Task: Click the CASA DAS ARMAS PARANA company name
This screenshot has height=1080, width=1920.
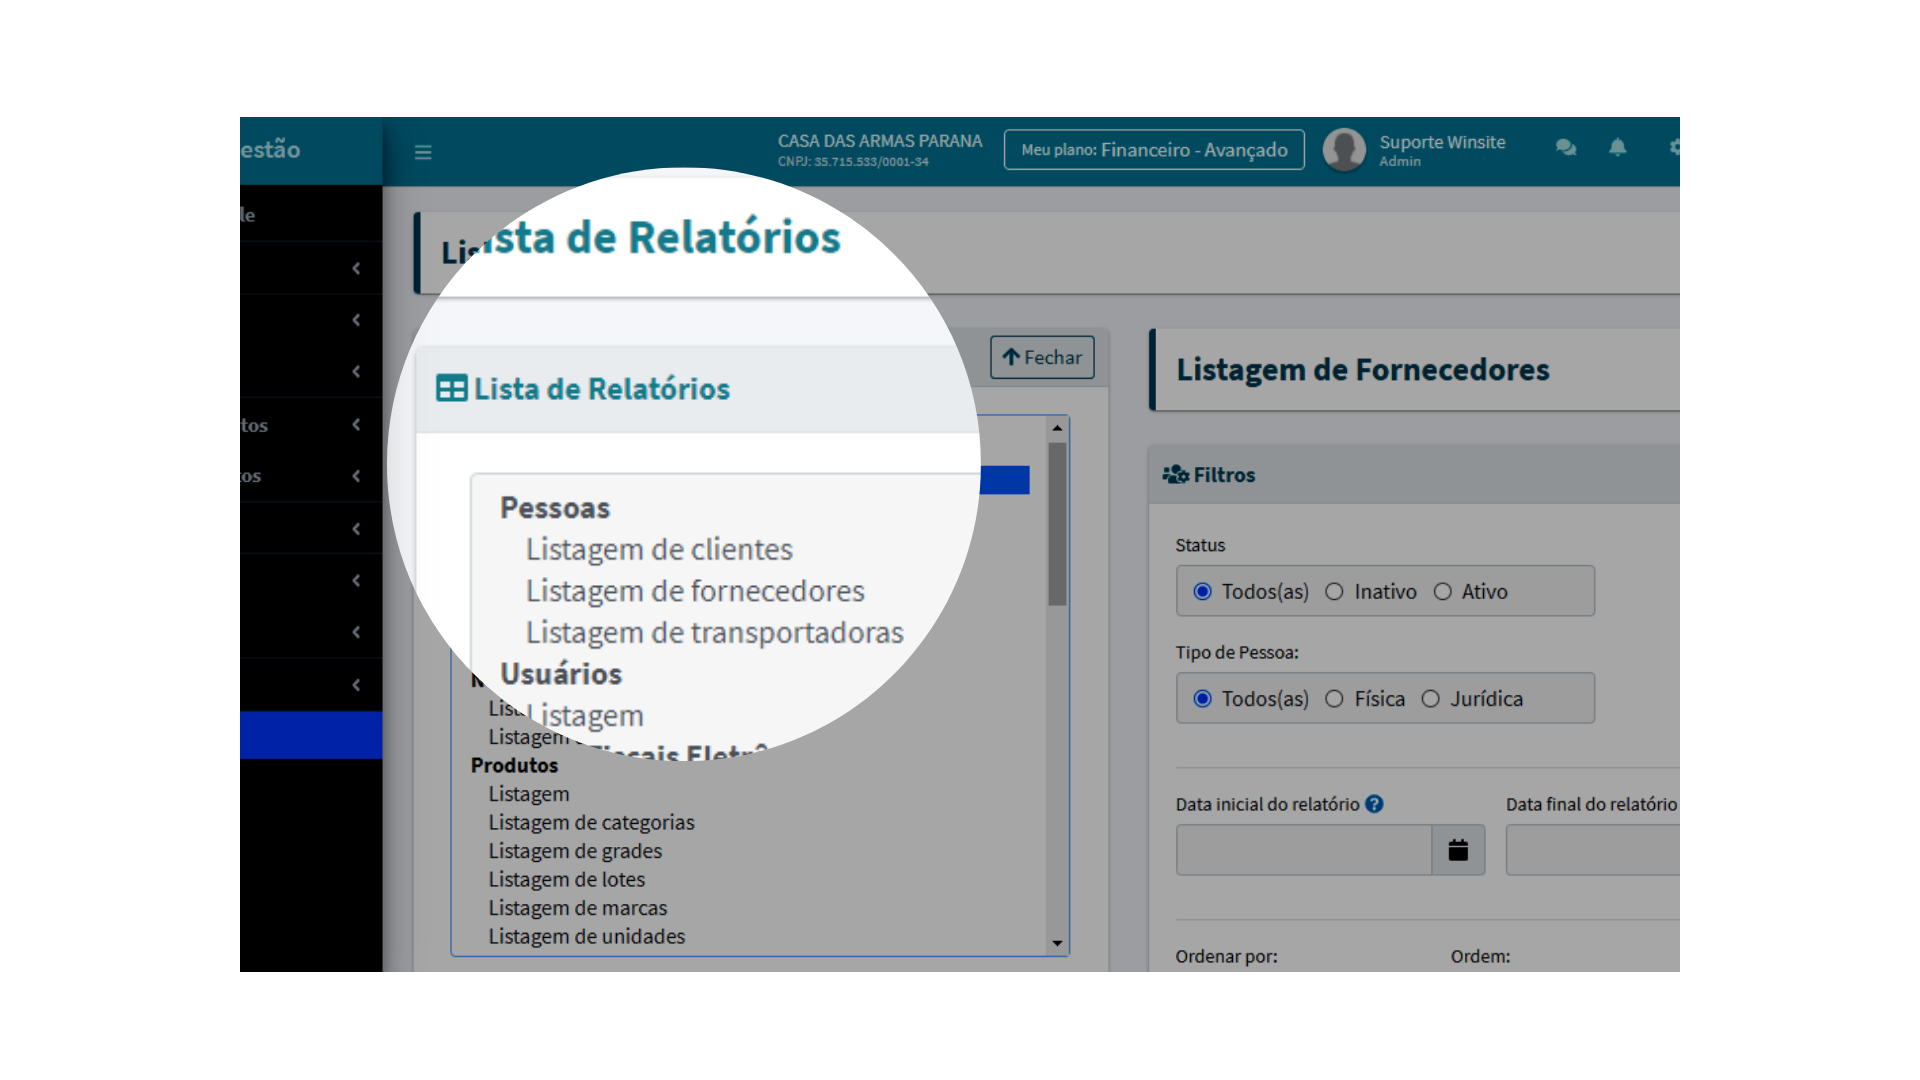Action: click(880, 141)
